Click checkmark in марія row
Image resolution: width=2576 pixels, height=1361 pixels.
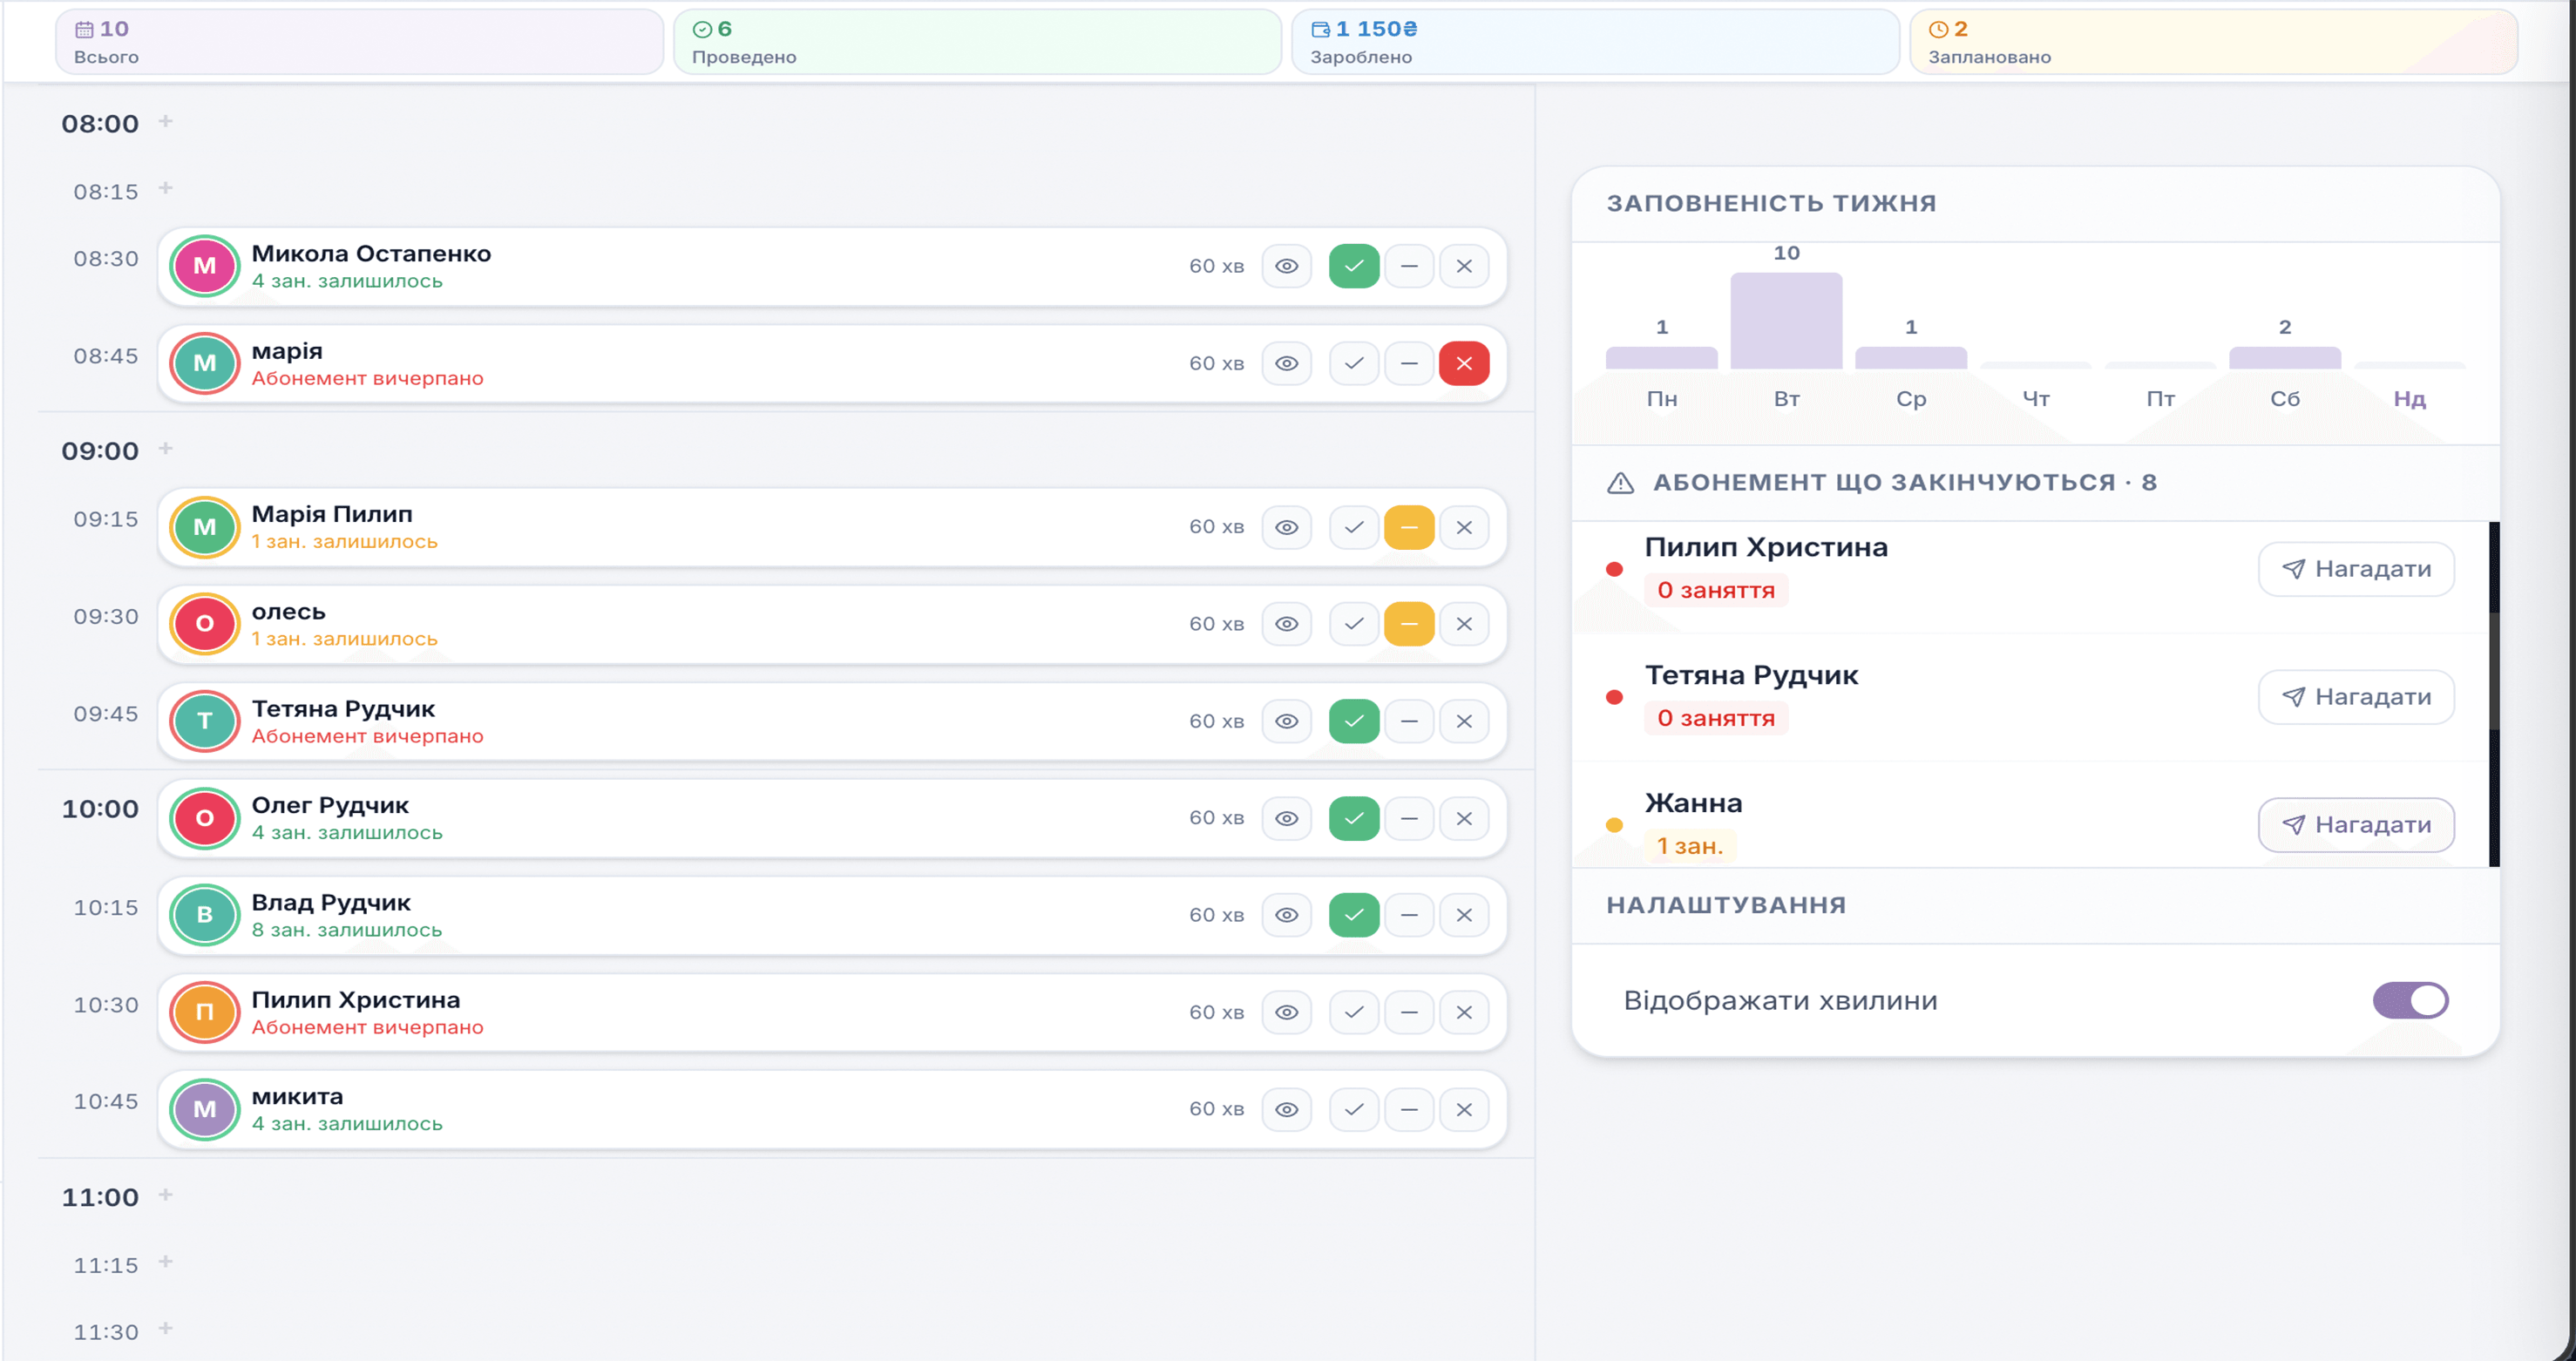click(x=1354, y=364)
